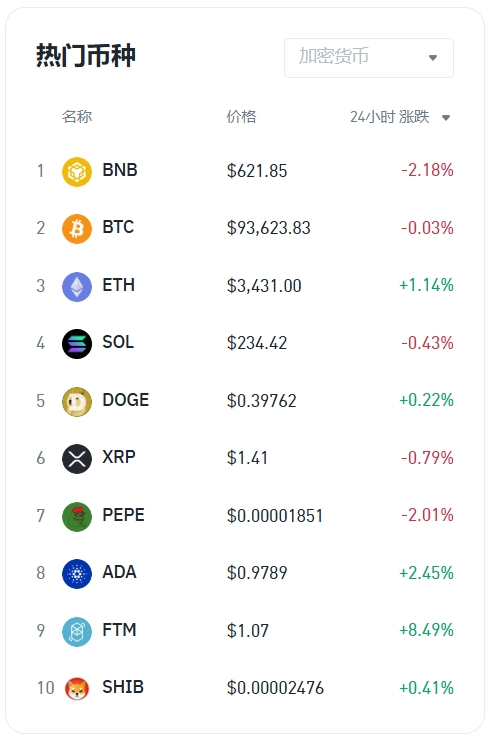Open the BTC name link
The height and width of the screenshot is (744, 492).
coord(118,227)
